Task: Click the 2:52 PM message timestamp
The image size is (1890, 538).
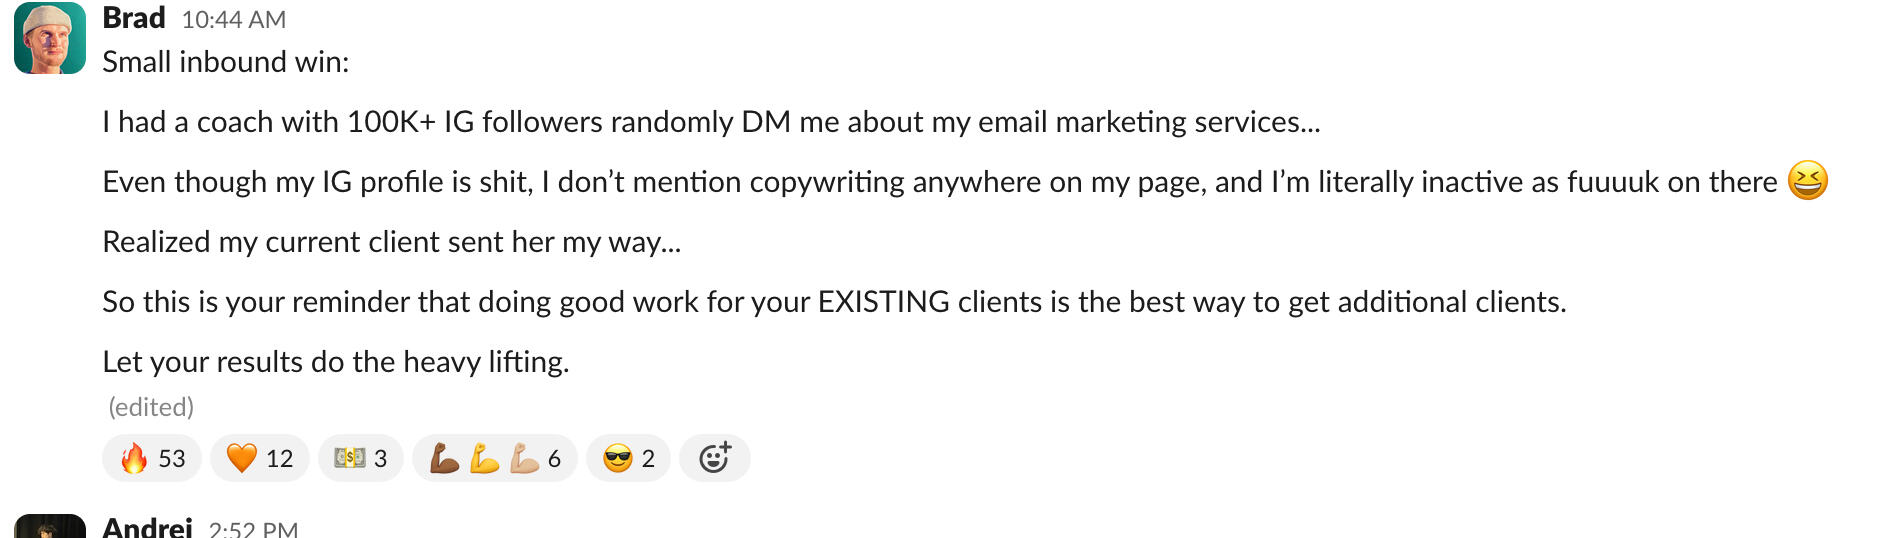Action: coord(253,529)
